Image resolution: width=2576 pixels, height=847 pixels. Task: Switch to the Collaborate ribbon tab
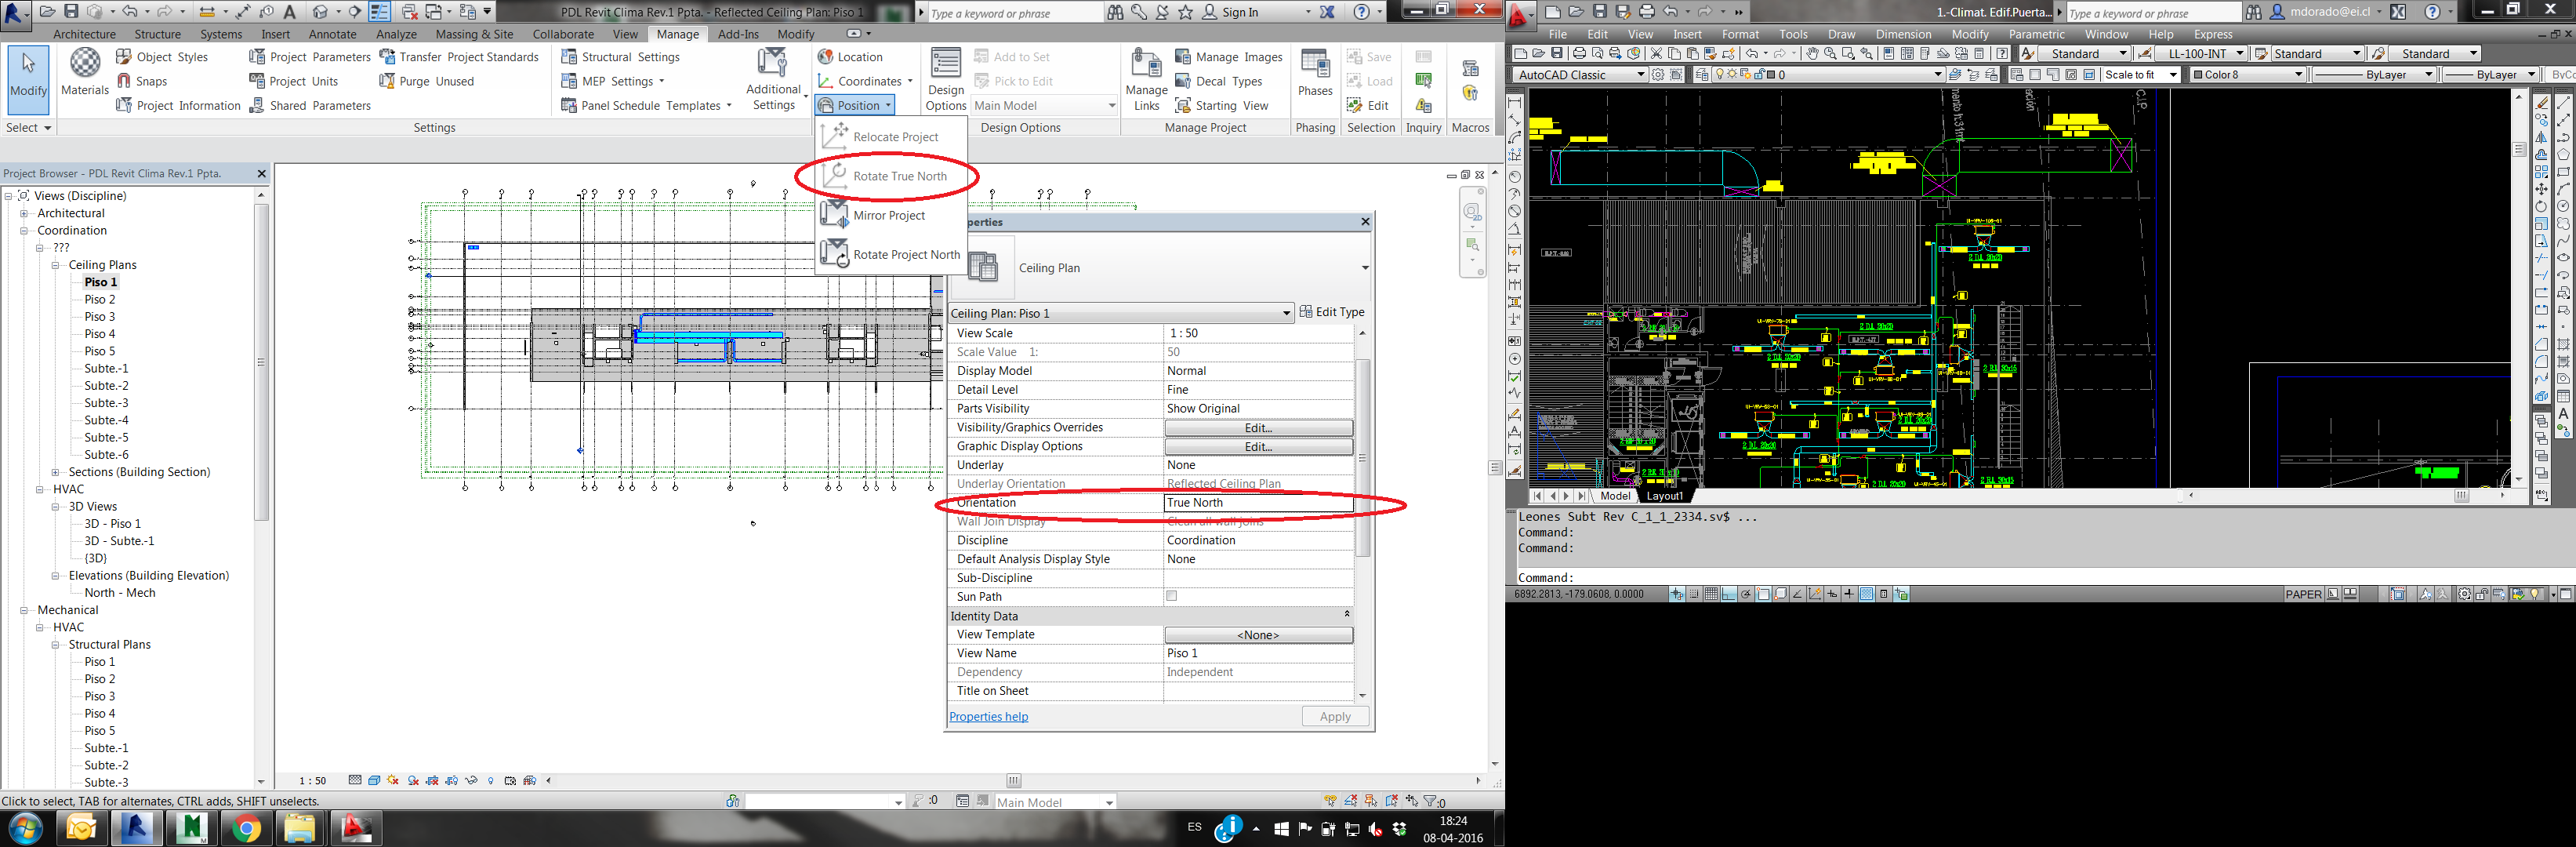pyautogui.click(x=563, y=34)
